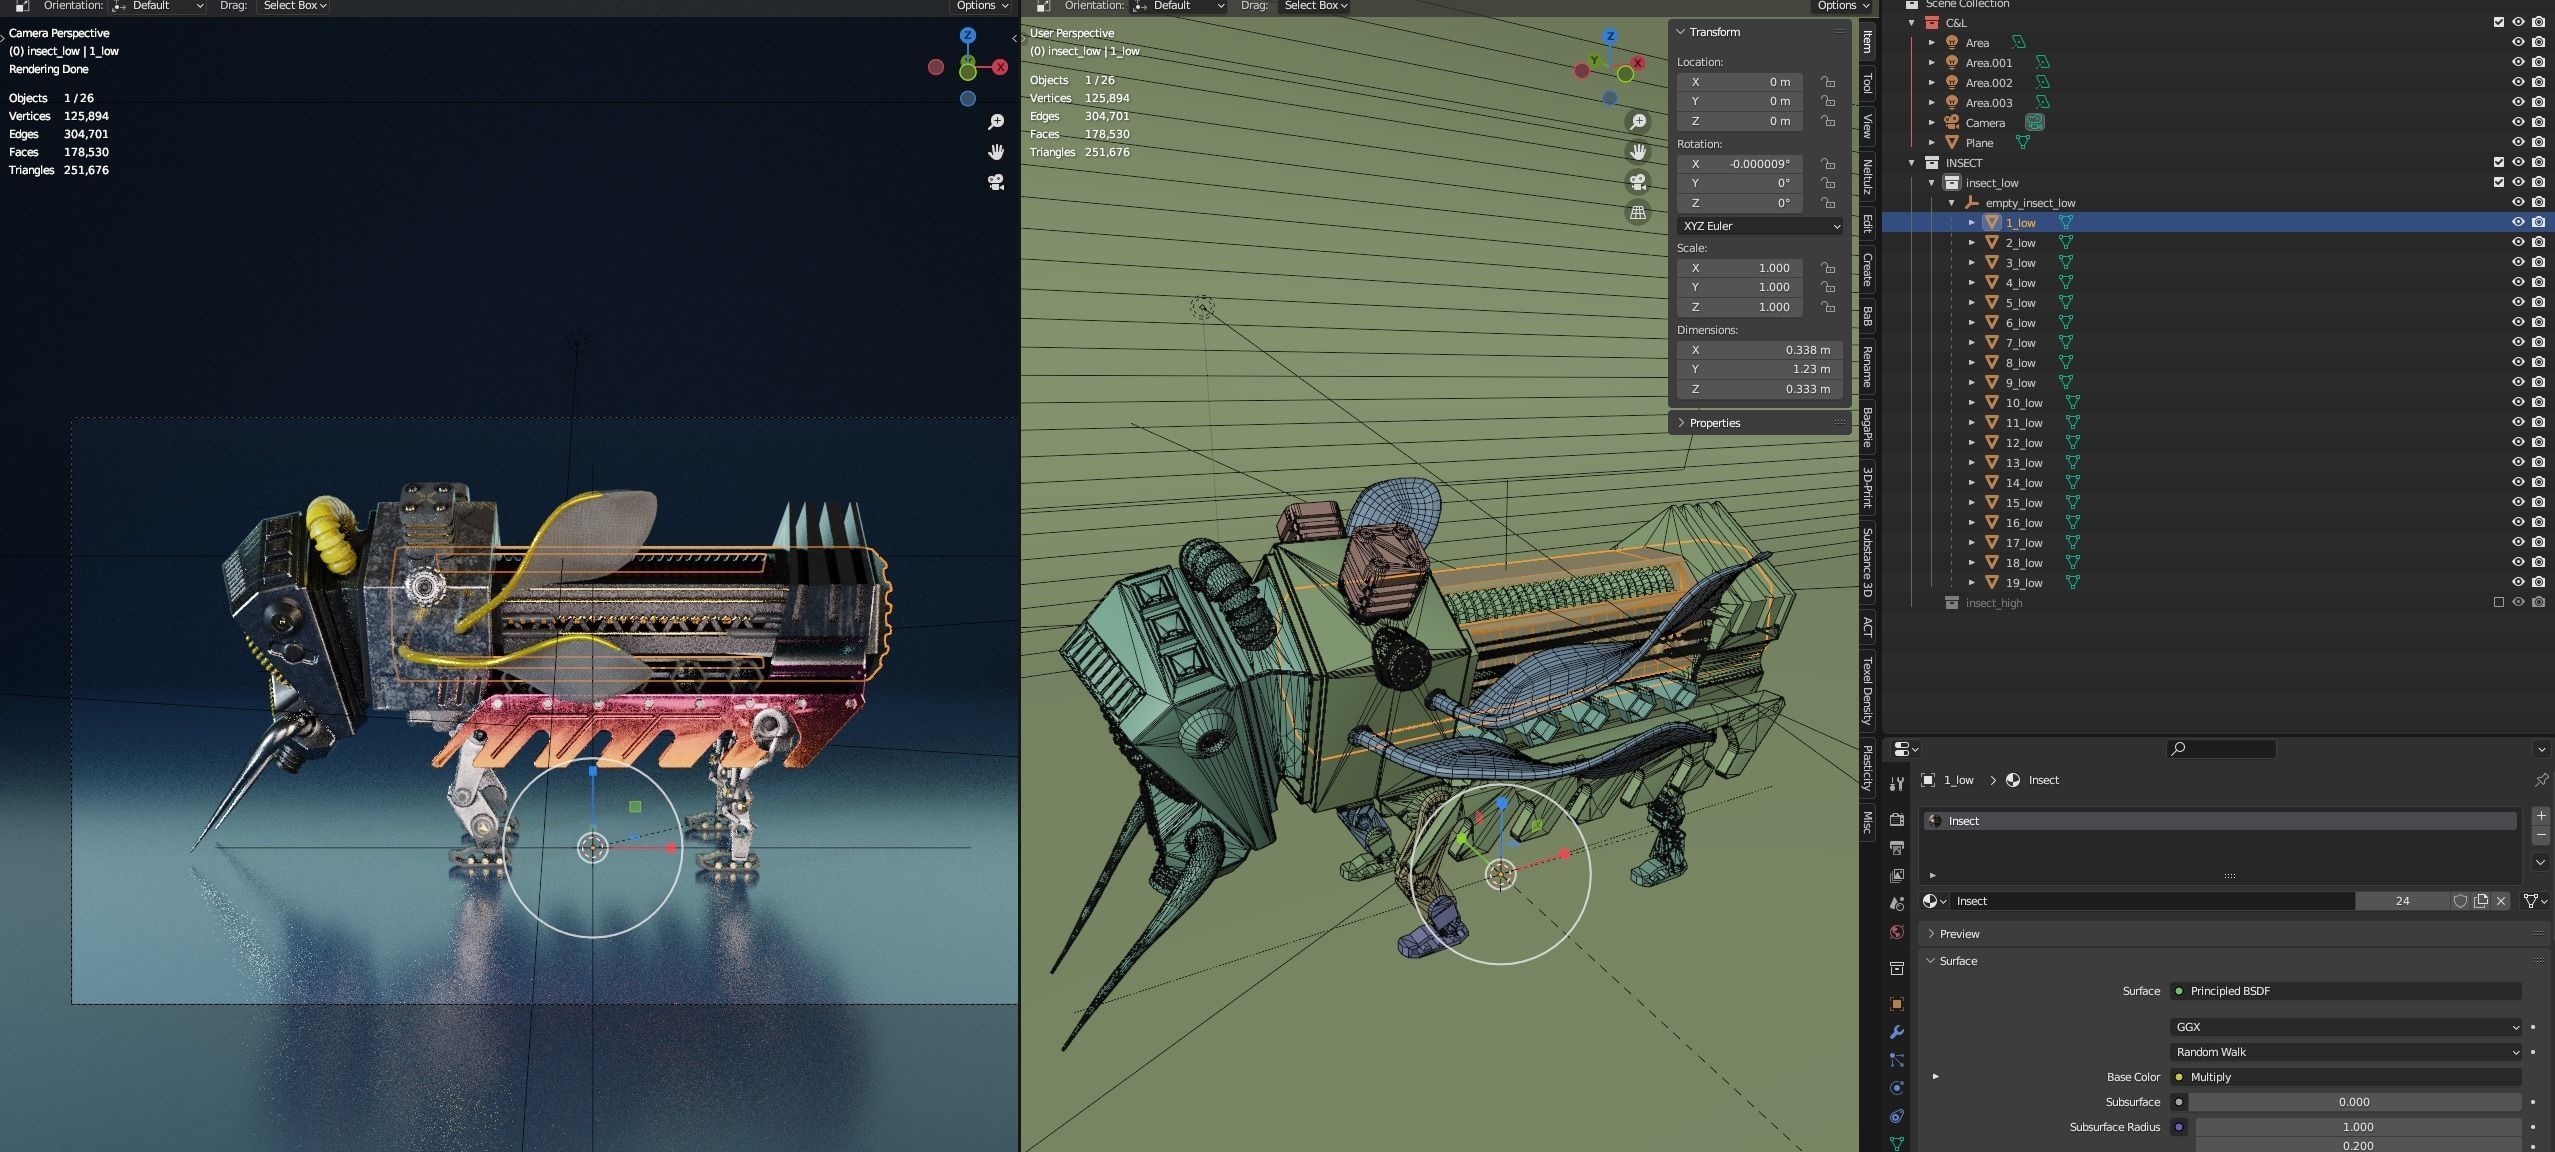This screenshot has width=2555, height=1152.
Task: Click Multiply Base Color node button
Action: pos(2345,1077)
